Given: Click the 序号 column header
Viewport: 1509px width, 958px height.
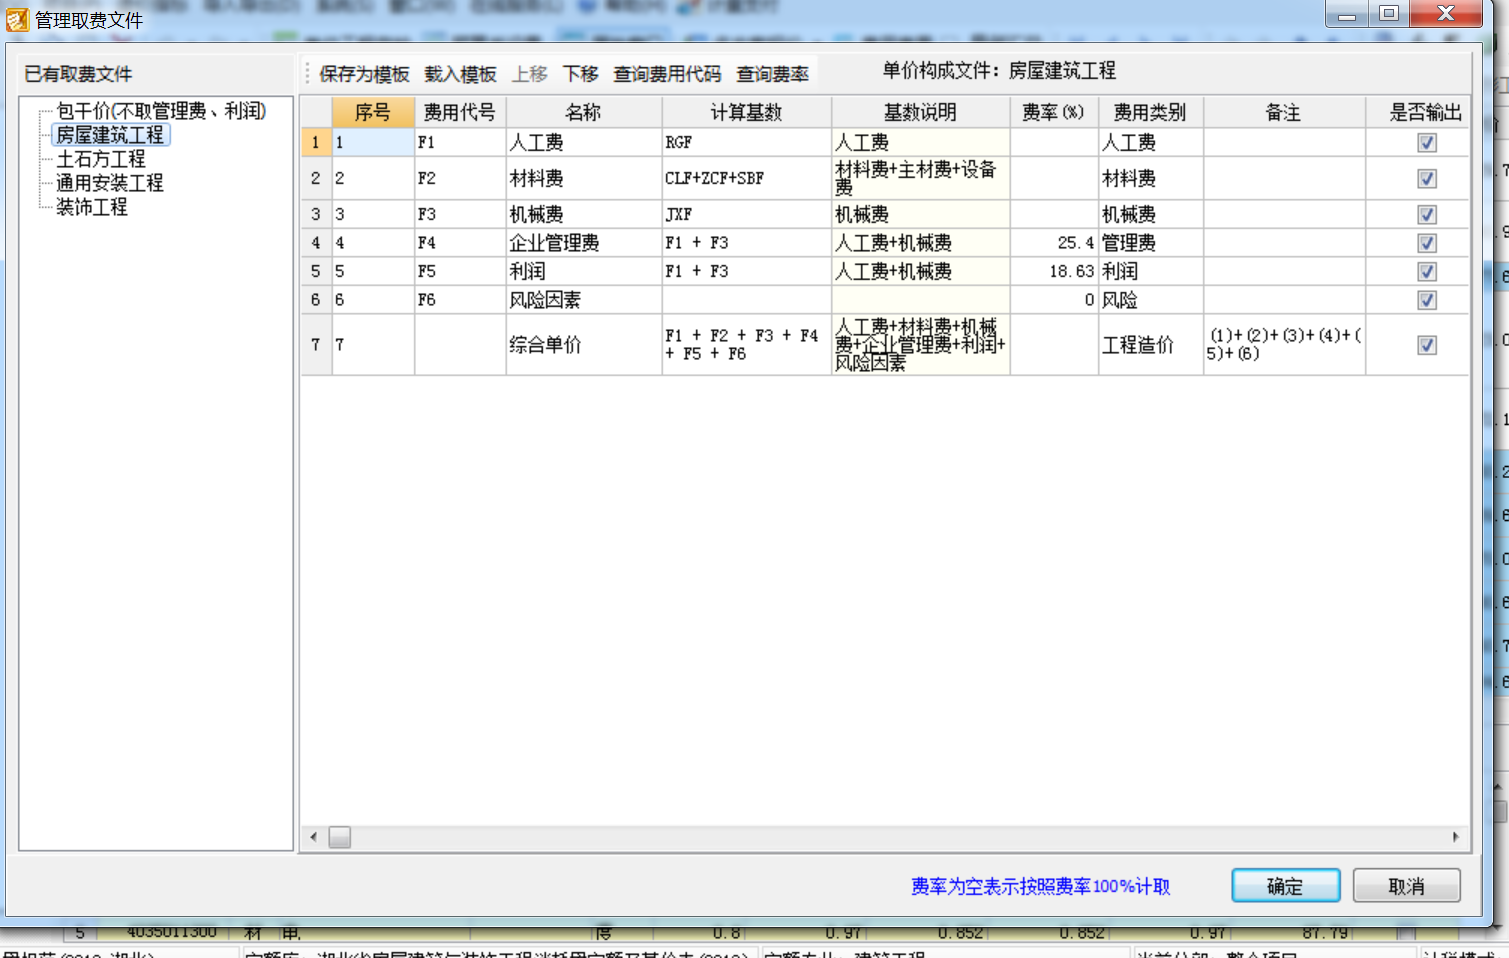Looking at the screenshot, I should click(x=373, y=112).
